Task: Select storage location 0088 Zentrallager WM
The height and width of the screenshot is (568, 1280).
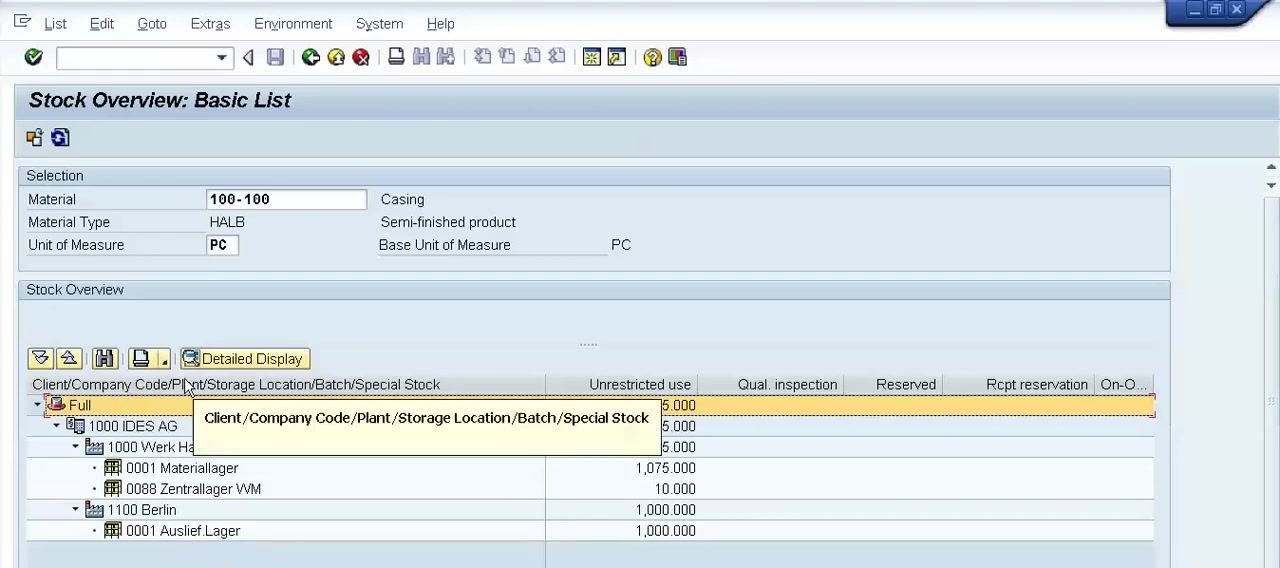Action: tap(193, 489)
